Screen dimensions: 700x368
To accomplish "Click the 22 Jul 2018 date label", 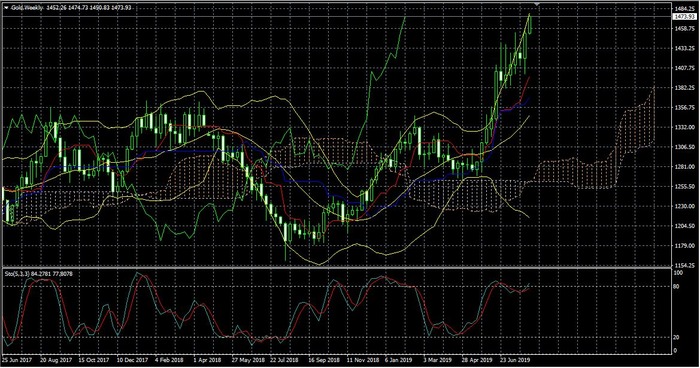I will click(284, 360).
